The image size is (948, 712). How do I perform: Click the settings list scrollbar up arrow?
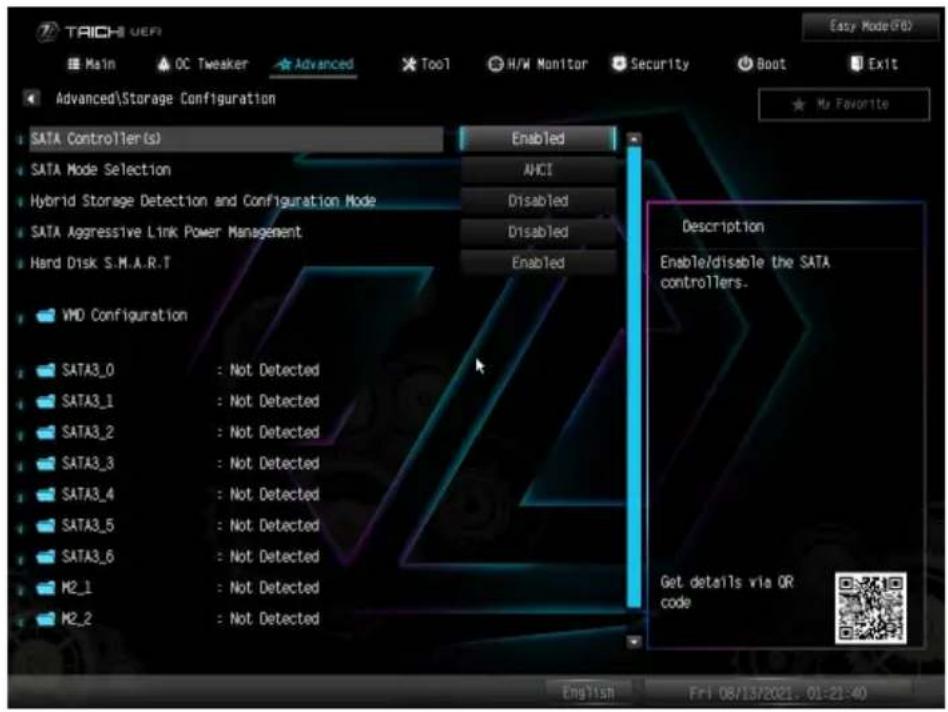tap(634, 139)
